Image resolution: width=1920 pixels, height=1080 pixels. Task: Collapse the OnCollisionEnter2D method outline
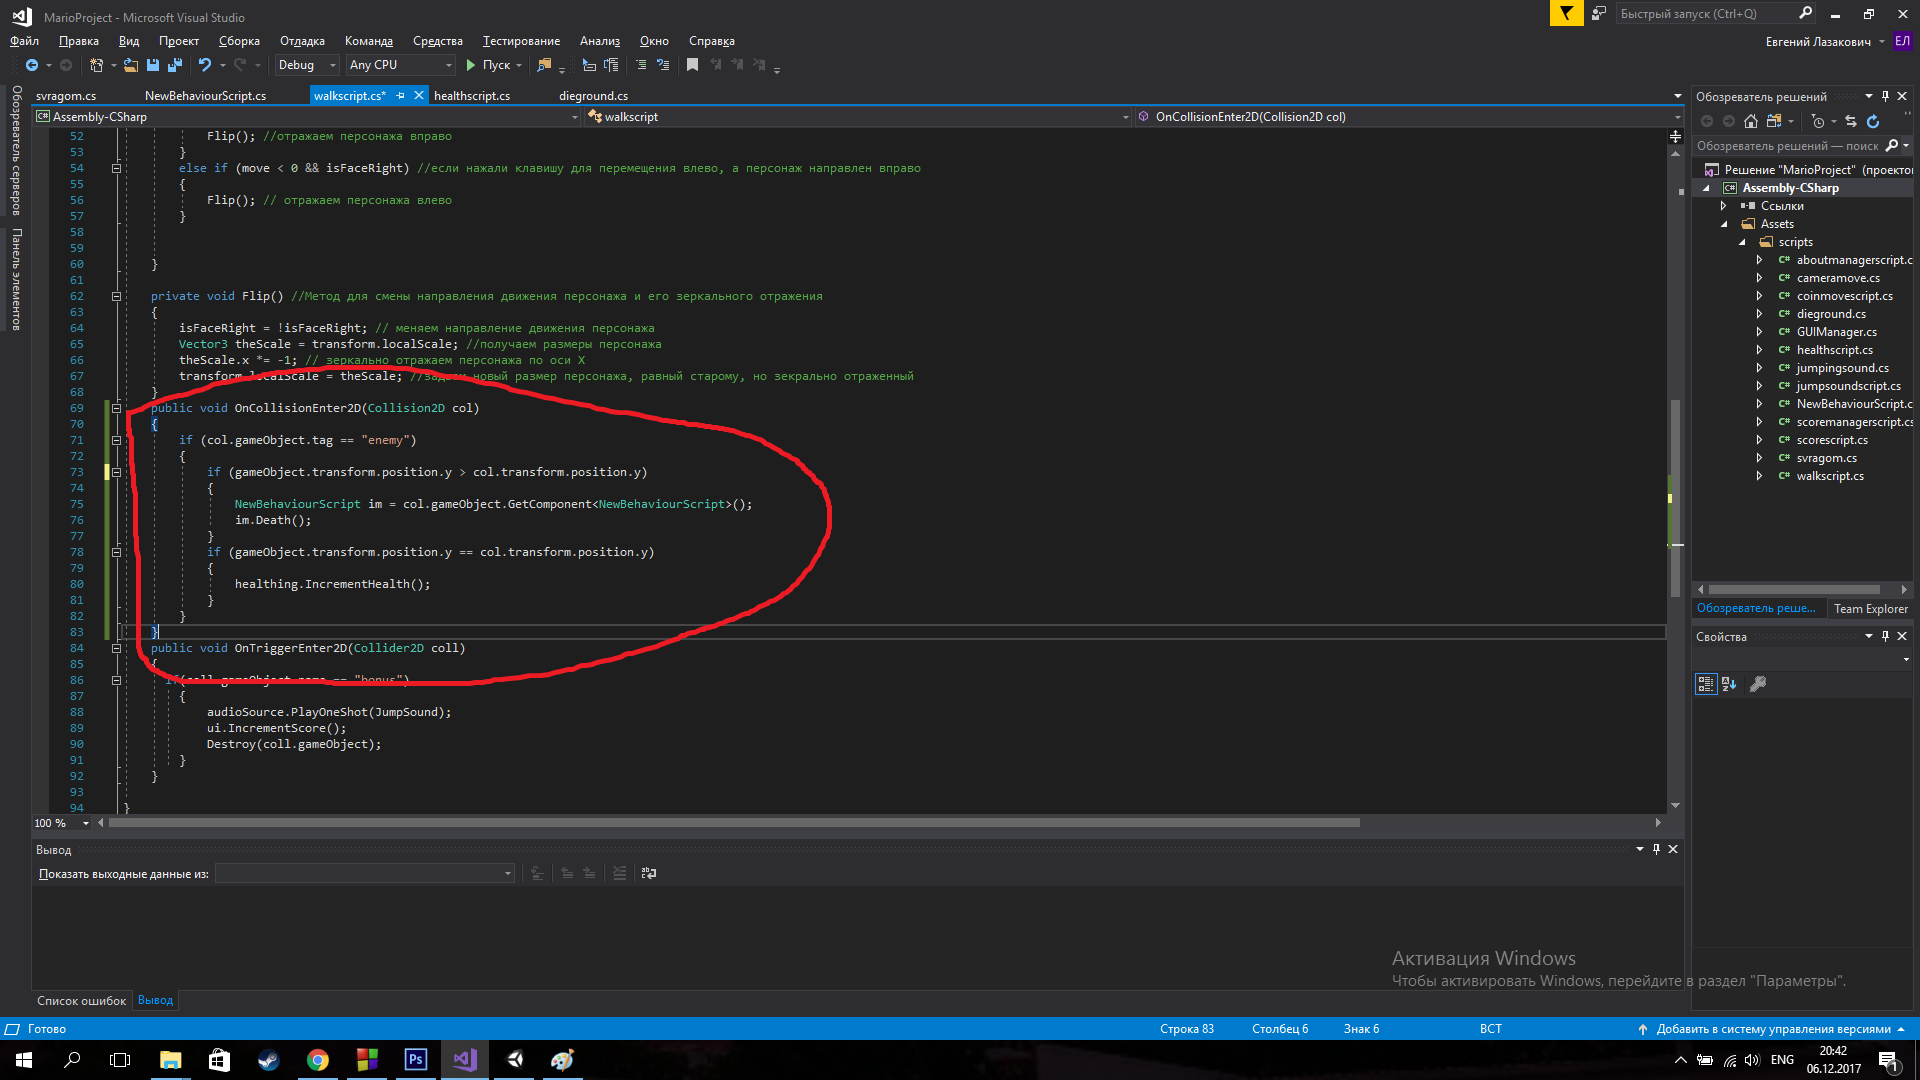[116, 408]
